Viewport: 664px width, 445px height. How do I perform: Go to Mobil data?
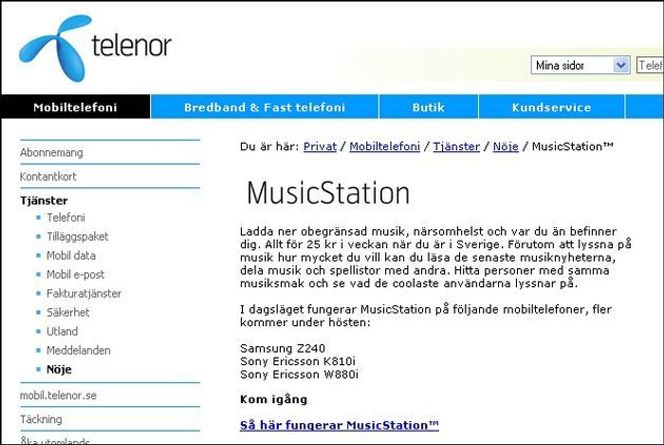pyautogui.click(x=71, y=256)
